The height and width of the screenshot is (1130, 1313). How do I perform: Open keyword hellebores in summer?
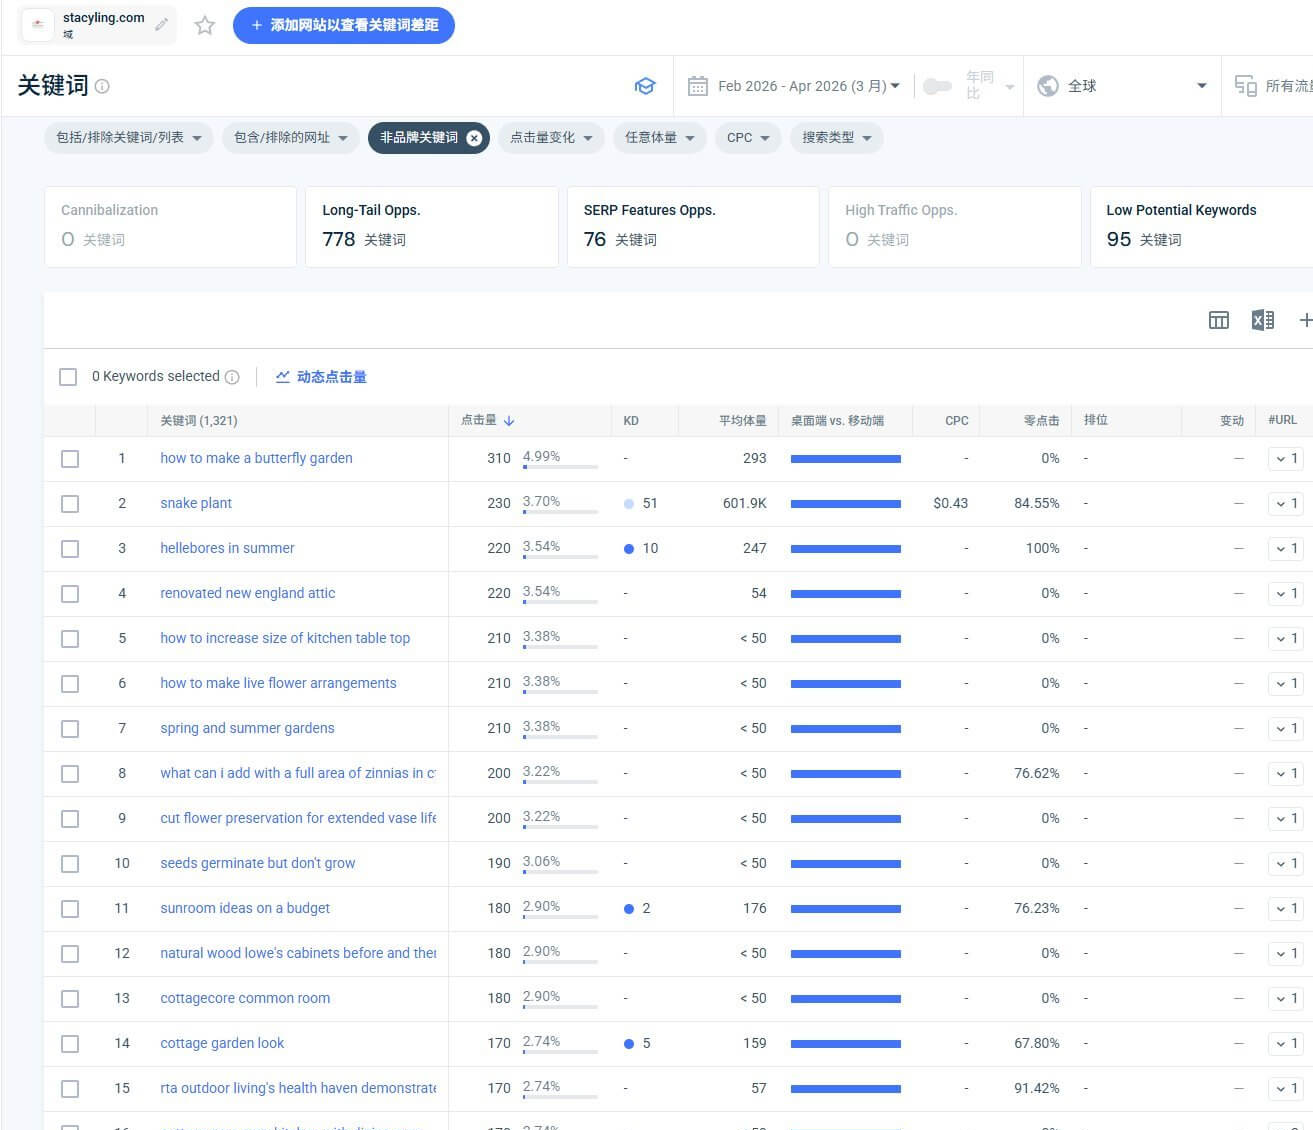pyautogui.click(x=227, y=548)
